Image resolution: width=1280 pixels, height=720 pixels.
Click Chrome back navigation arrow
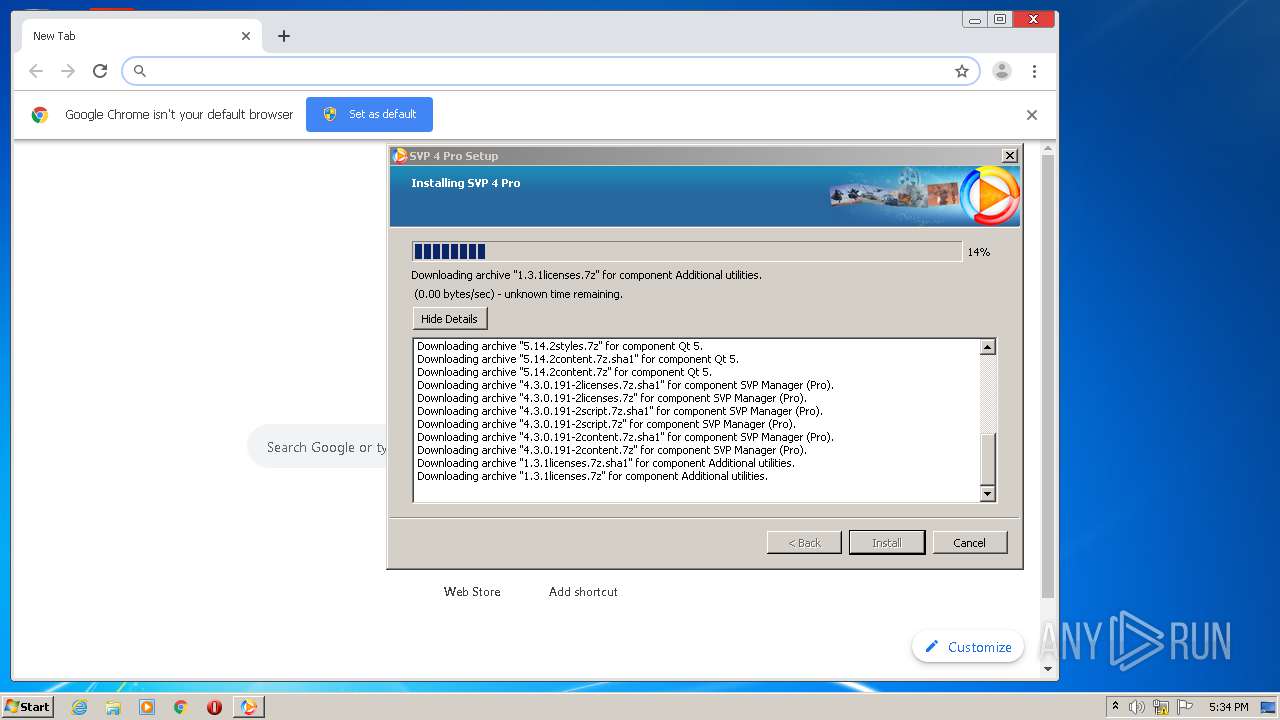pos(36,71)
